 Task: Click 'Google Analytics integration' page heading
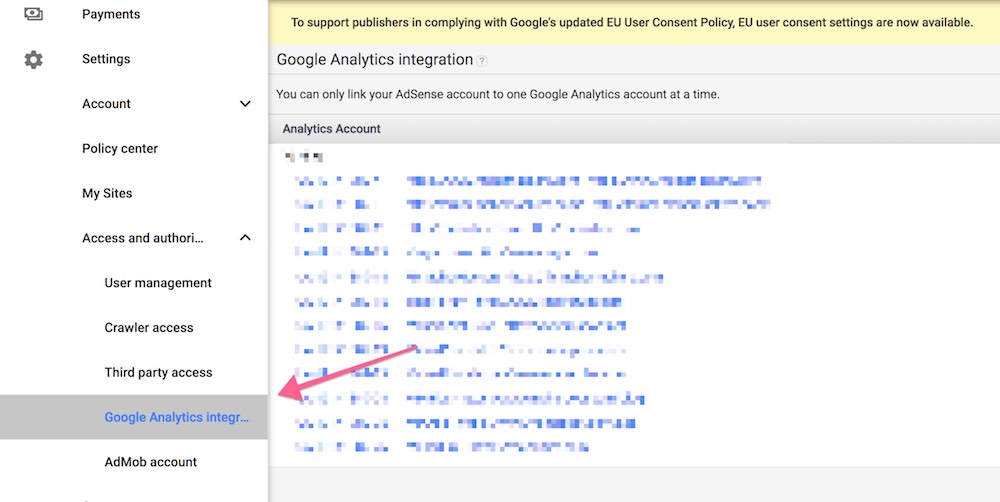tap(375, 59)
